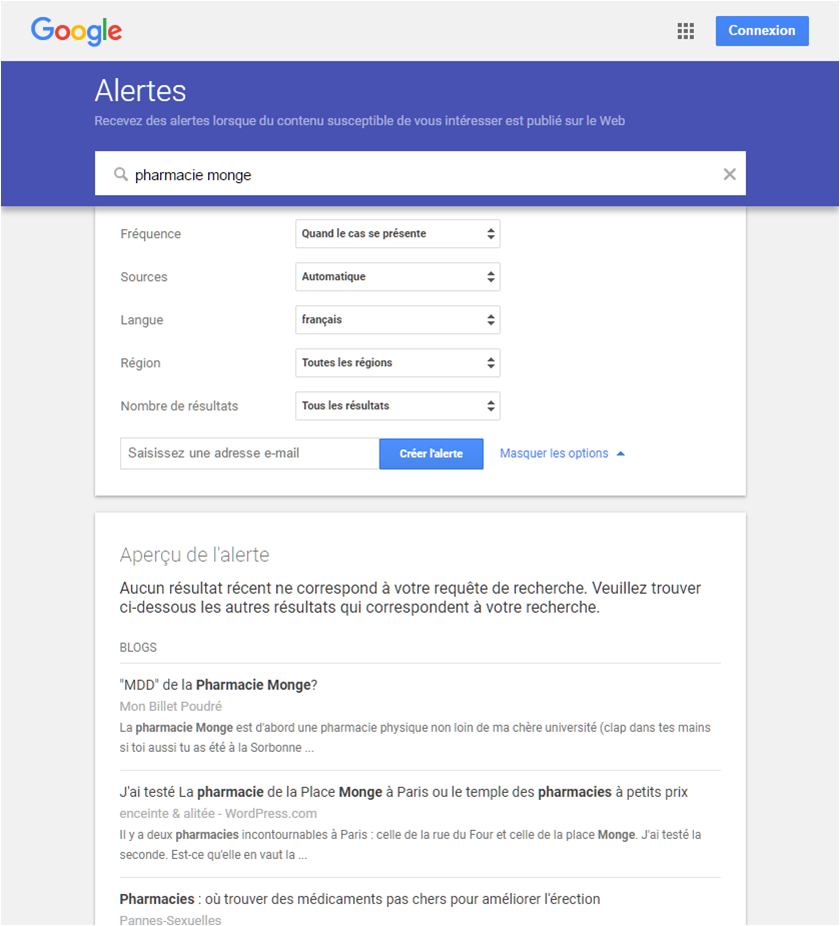840x926 pixels.
Task: Click the email address input field
Action: coord(249,454)
